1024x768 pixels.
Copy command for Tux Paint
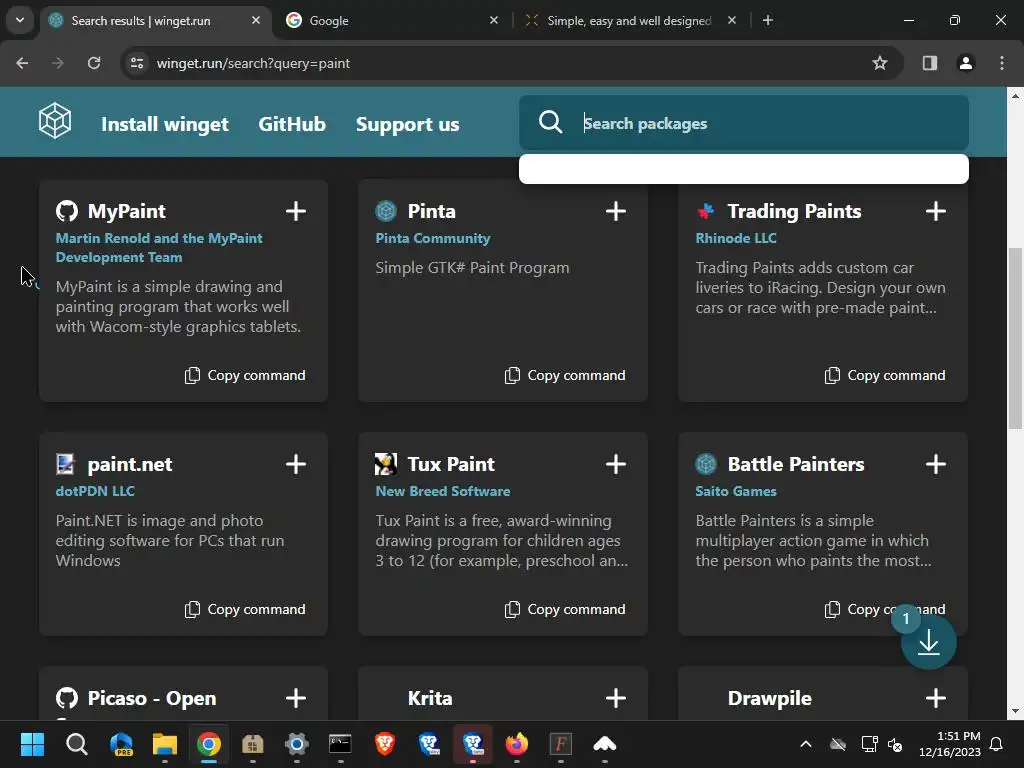(x=566, y=609)
